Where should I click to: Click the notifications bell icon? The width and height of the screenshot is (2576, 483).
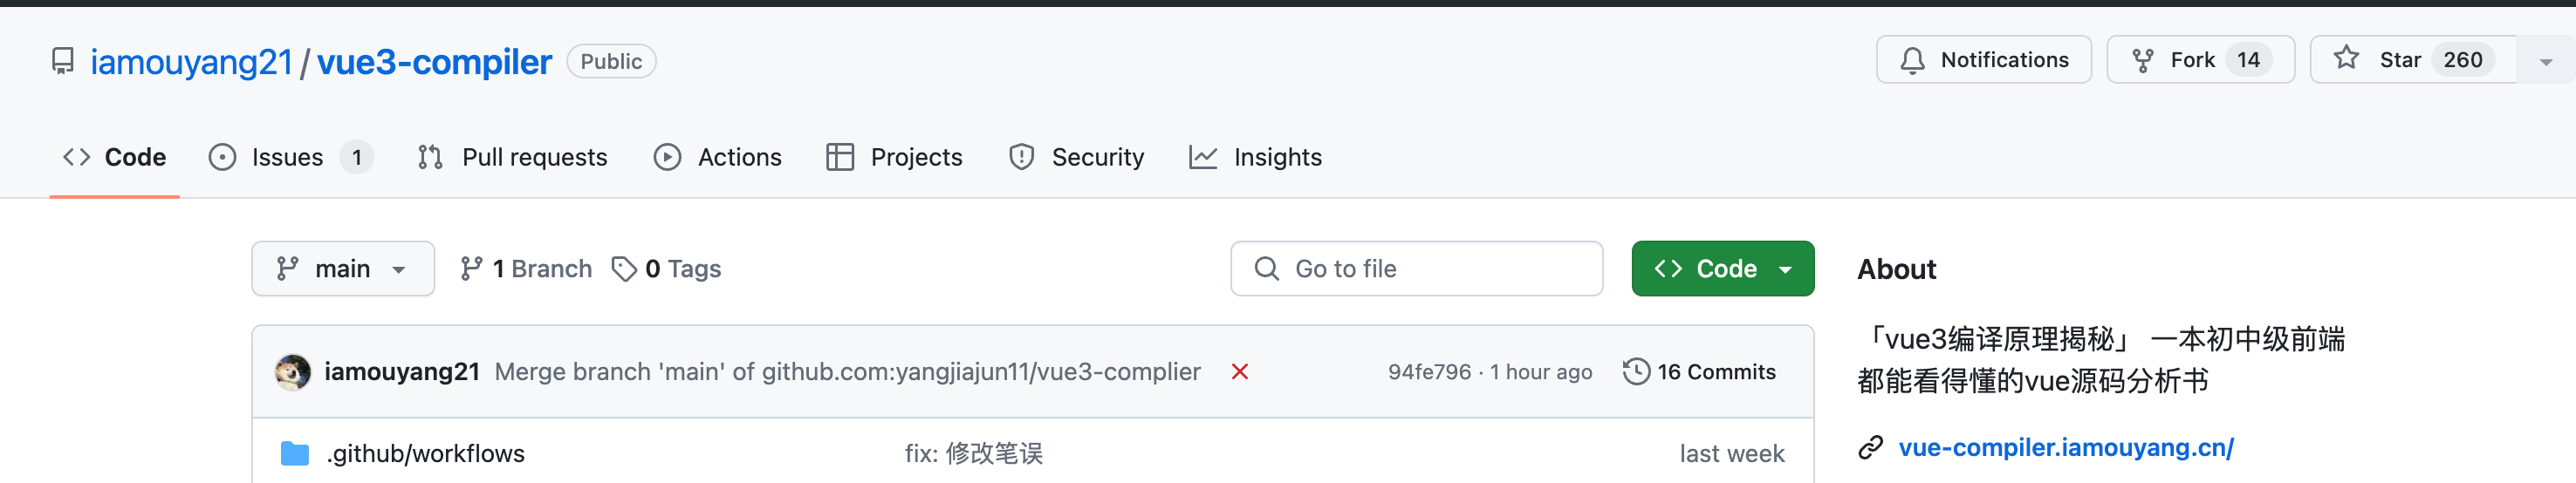click(1912, 61)
